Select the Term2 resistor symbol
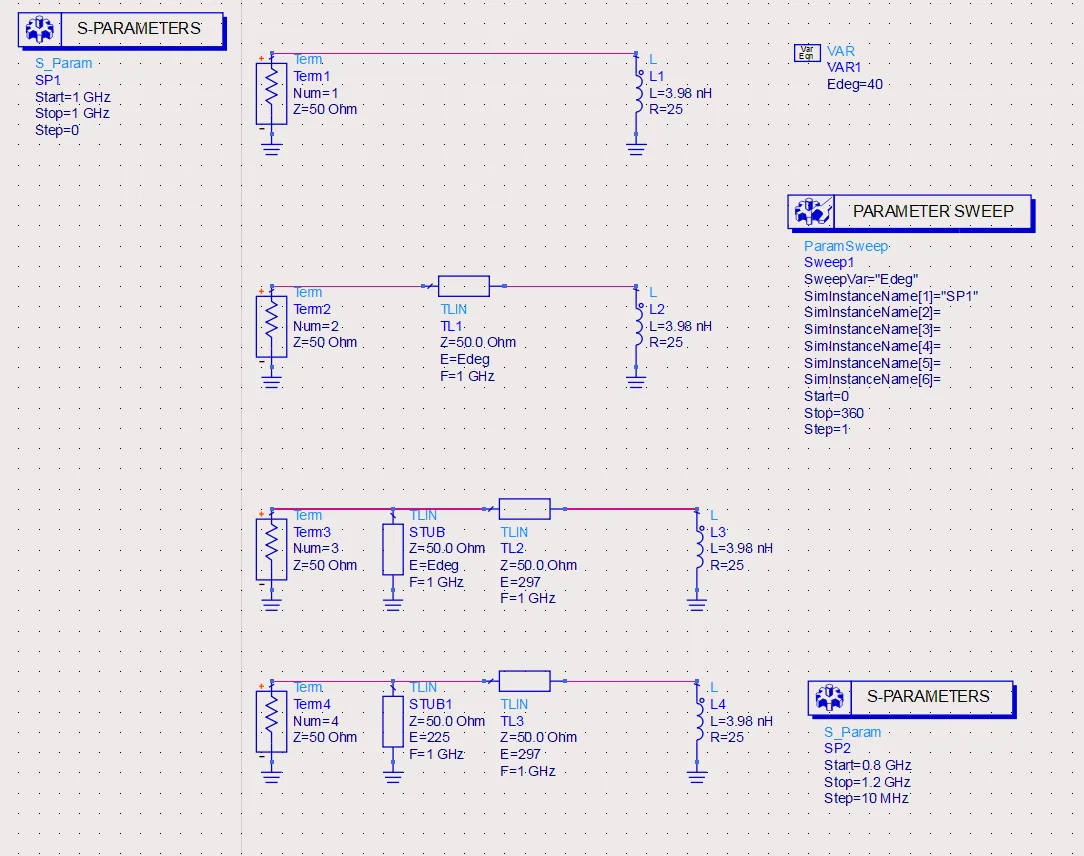Image resolution: width=1084 pixels, height=856 pixels. (272, 326)
